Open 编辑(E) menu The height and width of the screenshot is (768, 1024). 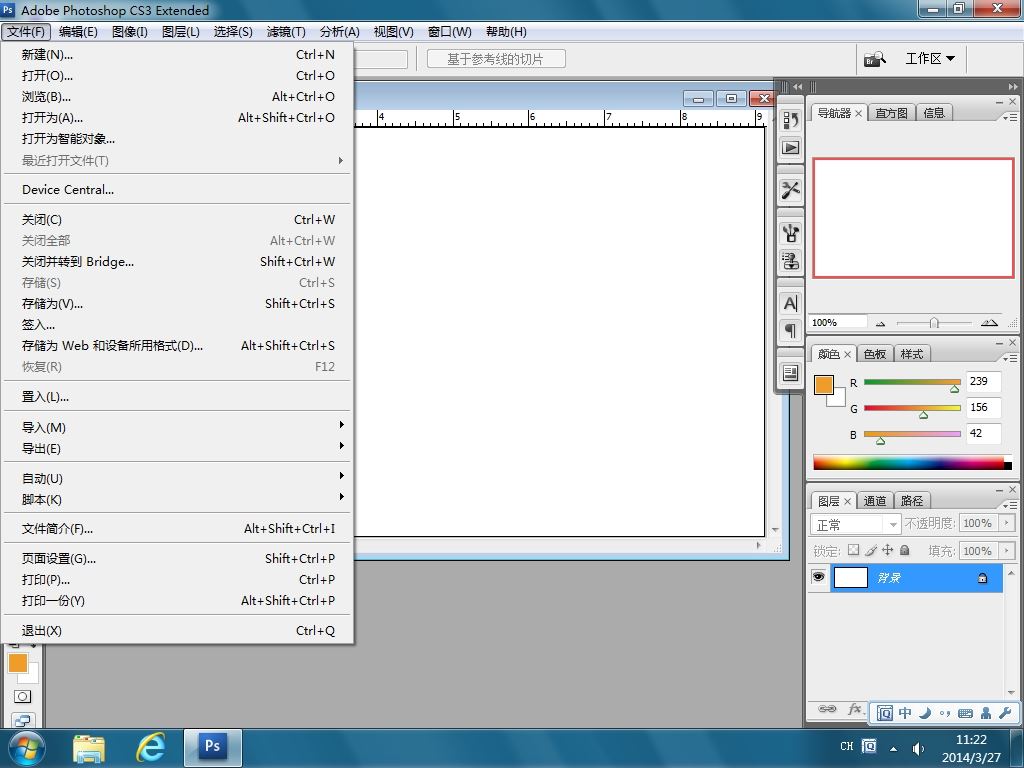pyautogui.click(x=78, y=31)
